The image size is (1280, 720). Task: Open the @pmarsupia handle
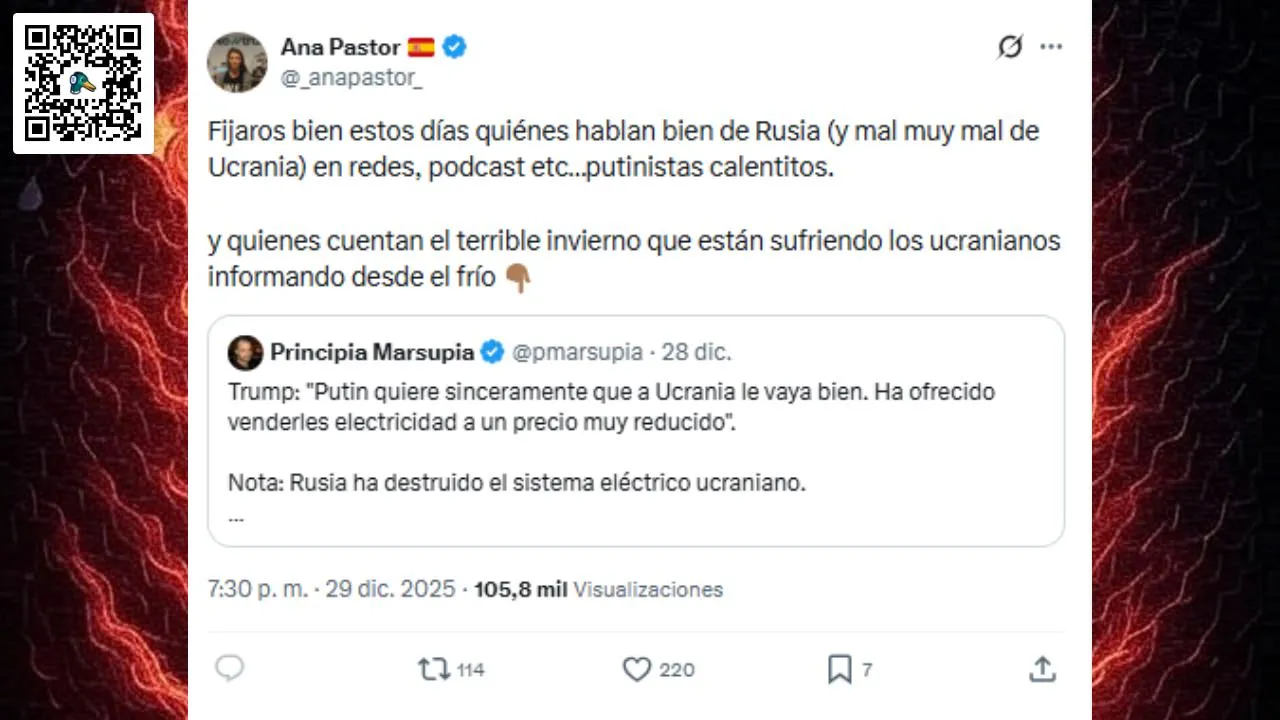tap(577, 352)
